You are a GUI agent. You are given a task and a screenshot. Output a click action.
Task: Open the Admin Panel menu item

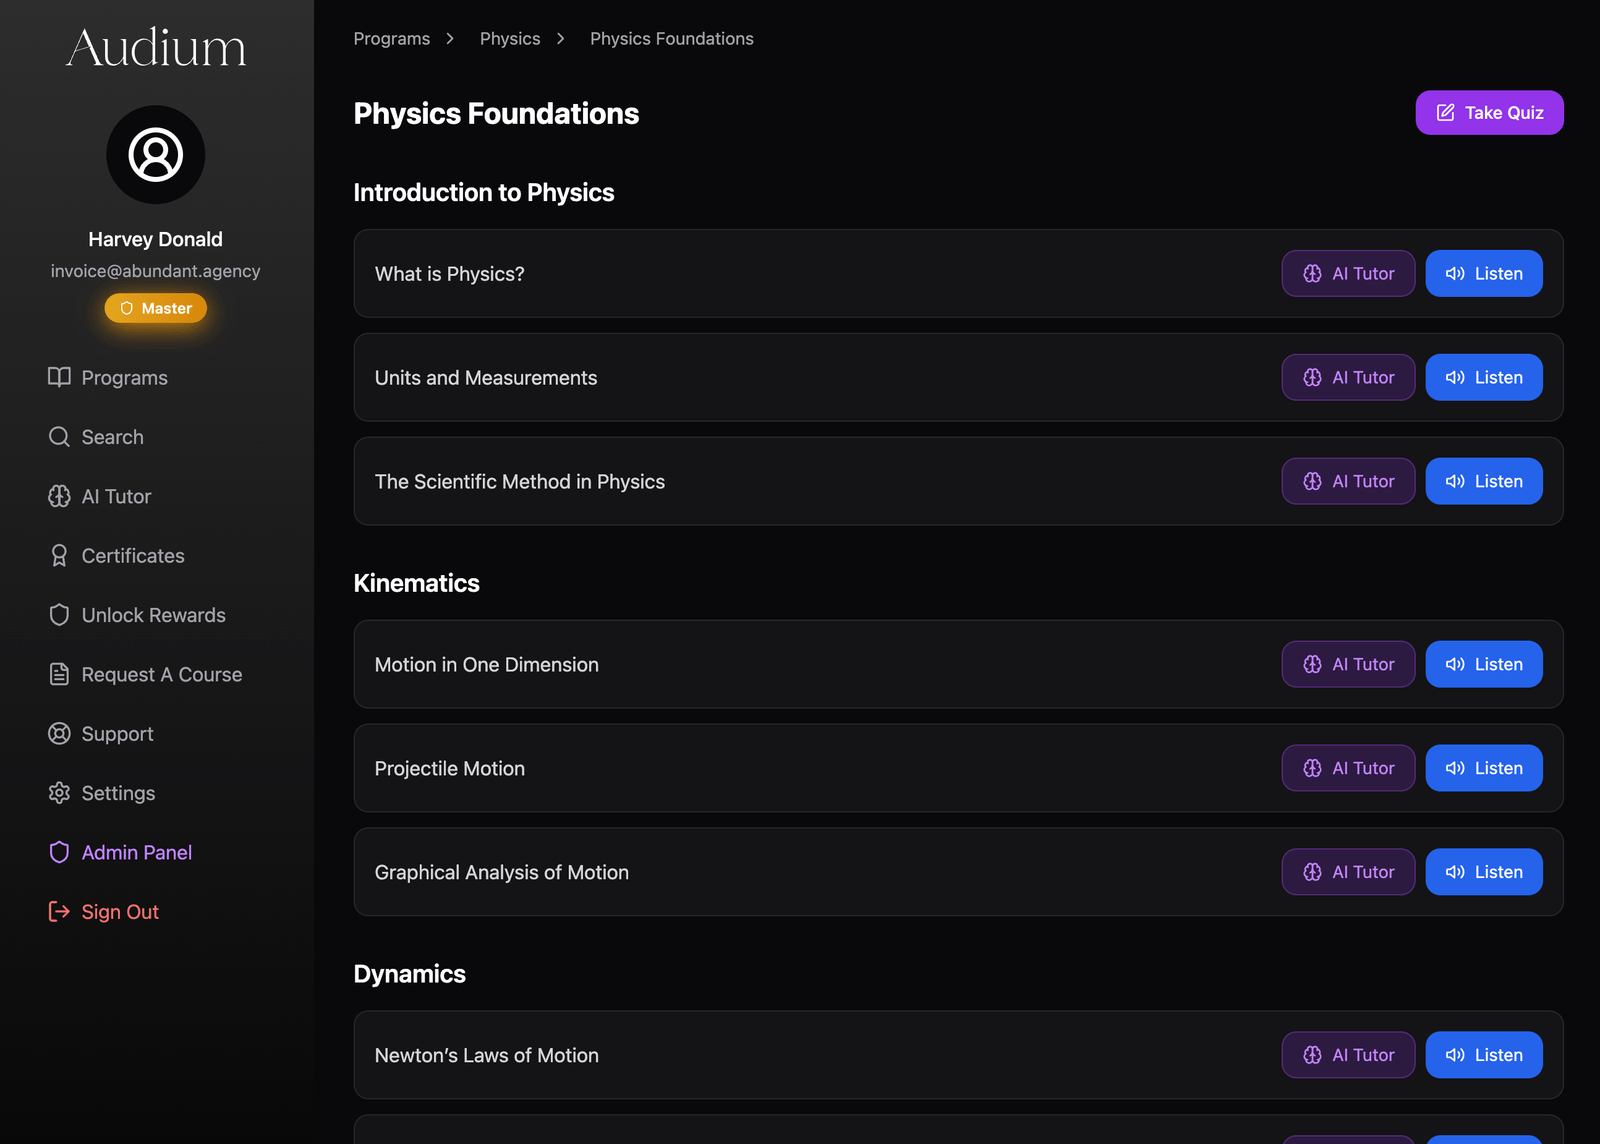pos(136,853)
